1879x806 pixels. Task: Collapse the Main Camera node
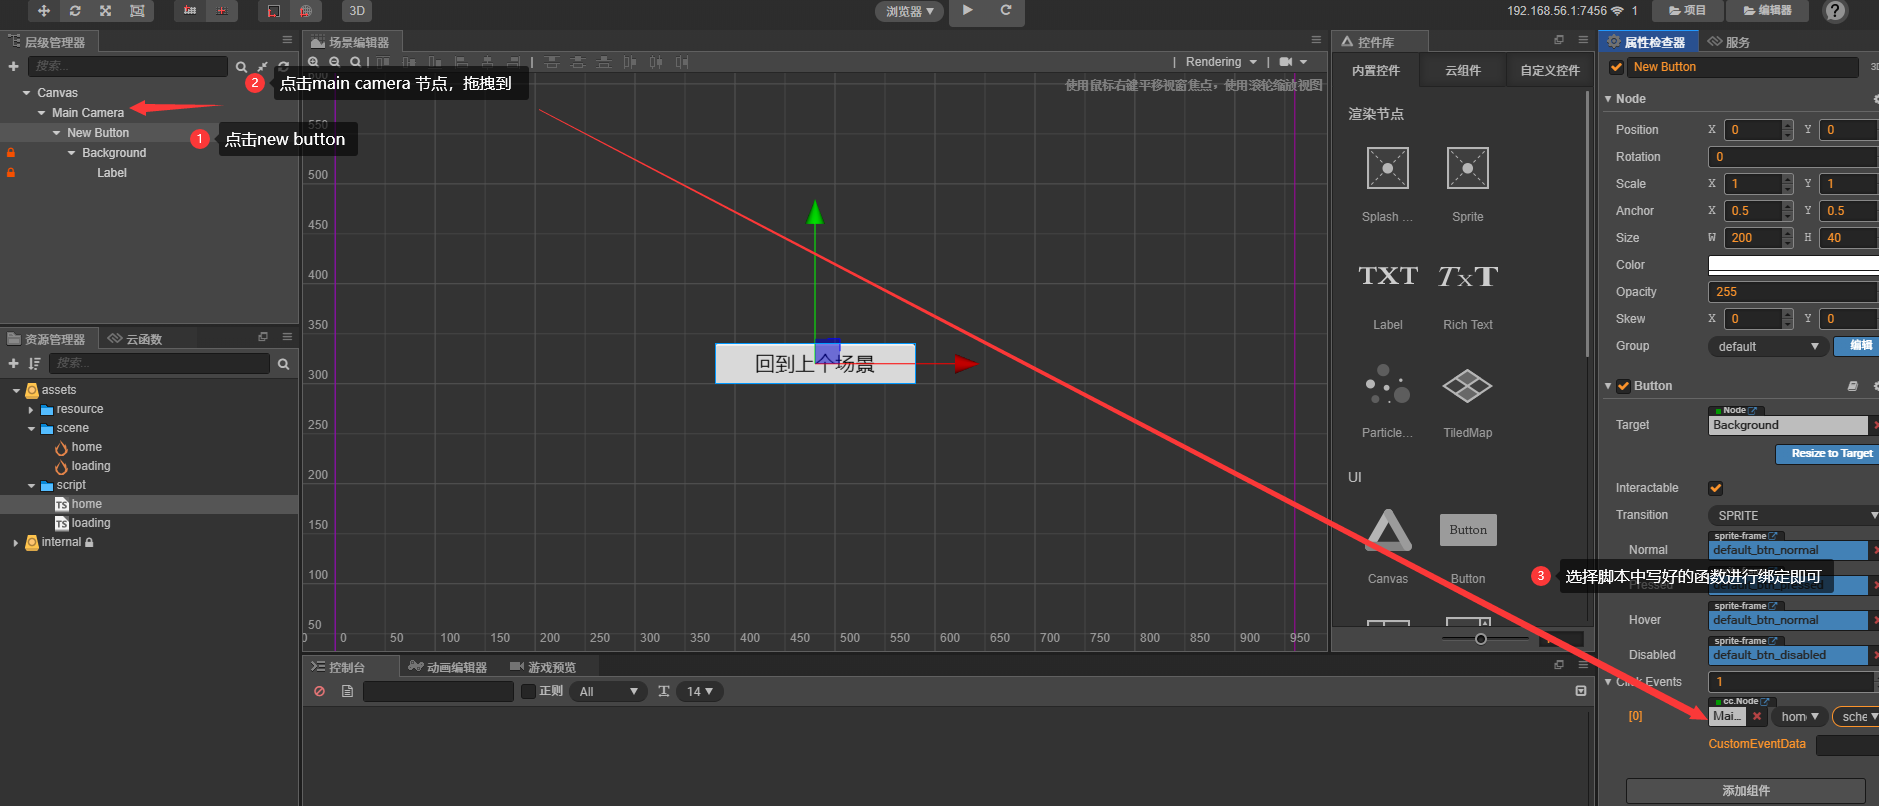coord(41,113)
